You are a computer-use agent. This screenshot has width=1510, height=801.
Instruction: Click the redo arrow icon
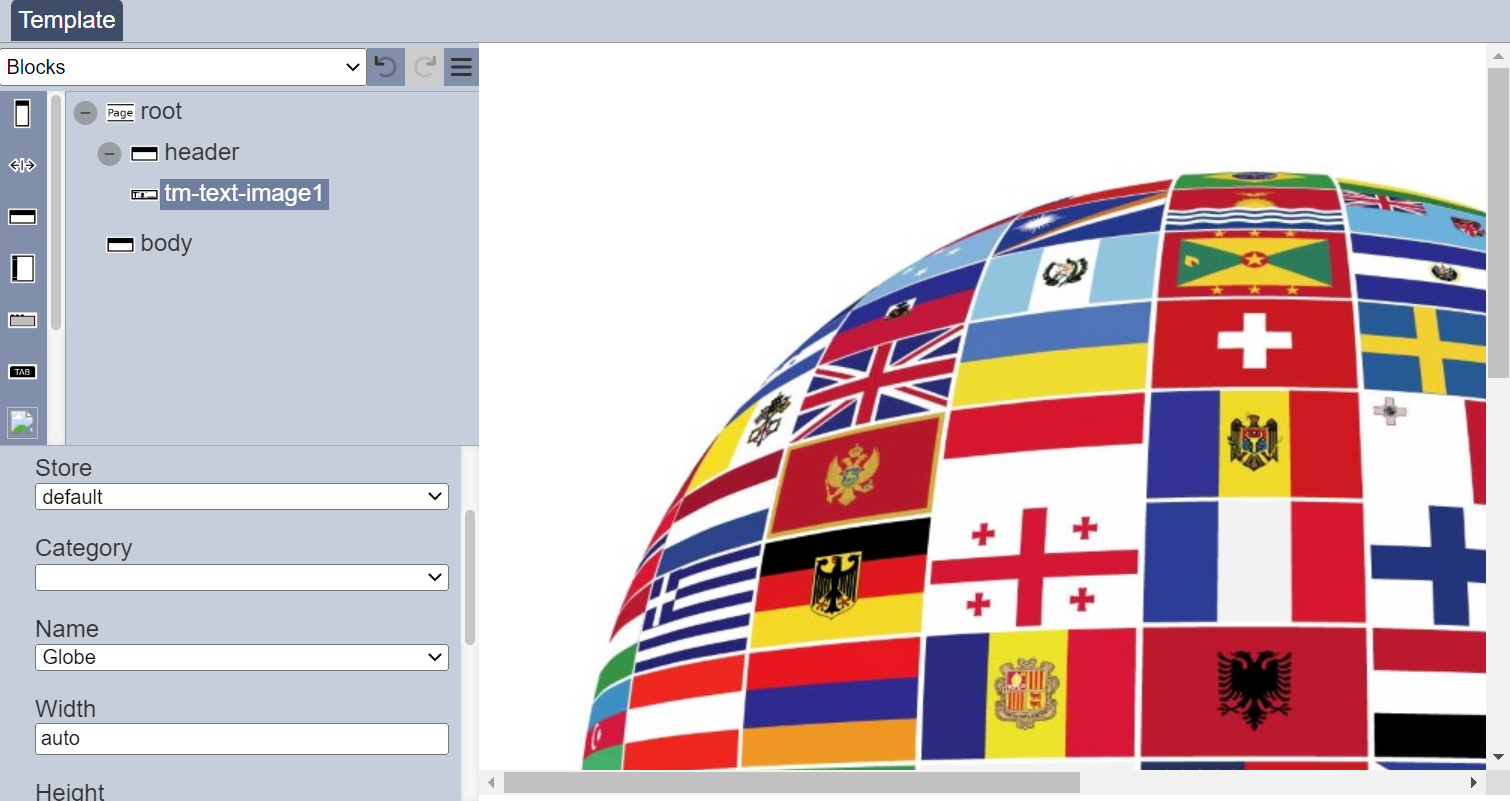point(424,67)
